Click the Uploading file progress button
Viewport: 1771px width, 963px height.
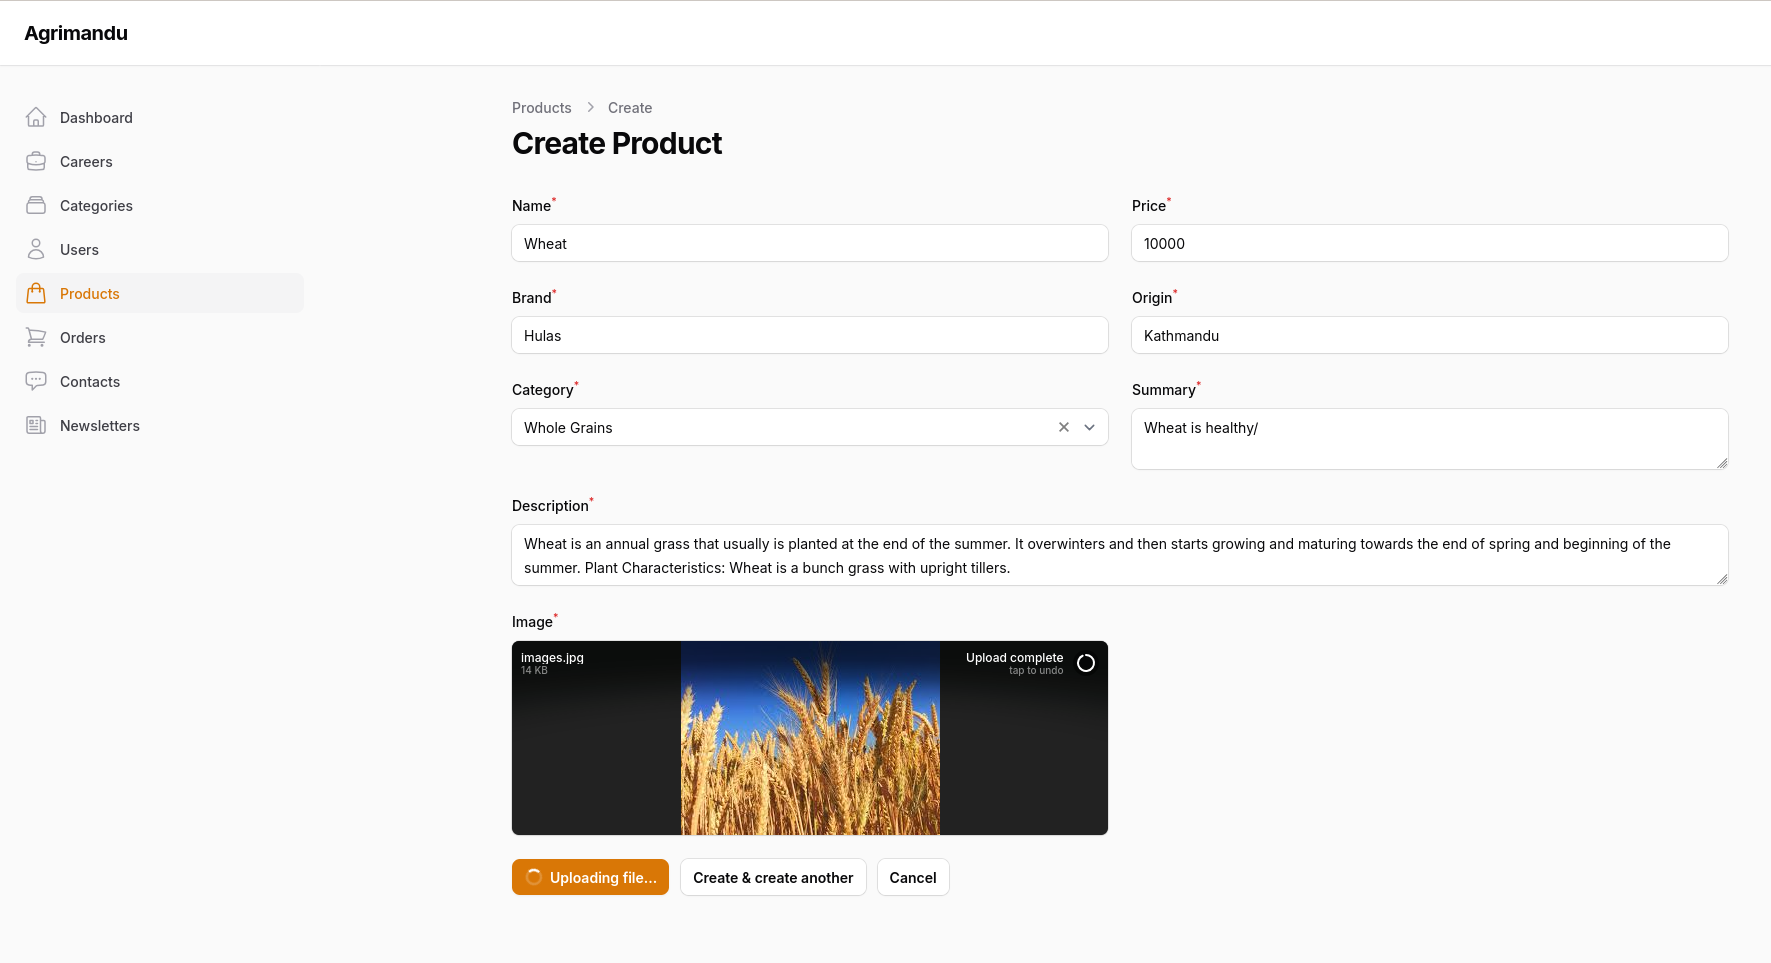click(590, 877)
